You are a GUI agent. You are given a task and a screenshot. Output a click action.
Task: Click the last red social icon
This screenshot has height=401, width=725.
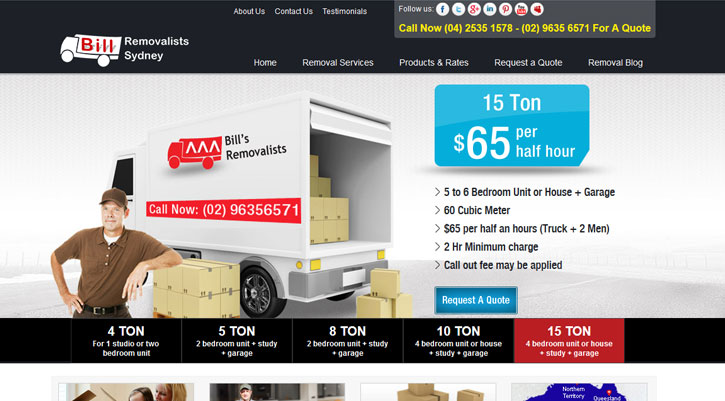coord(538,9)
